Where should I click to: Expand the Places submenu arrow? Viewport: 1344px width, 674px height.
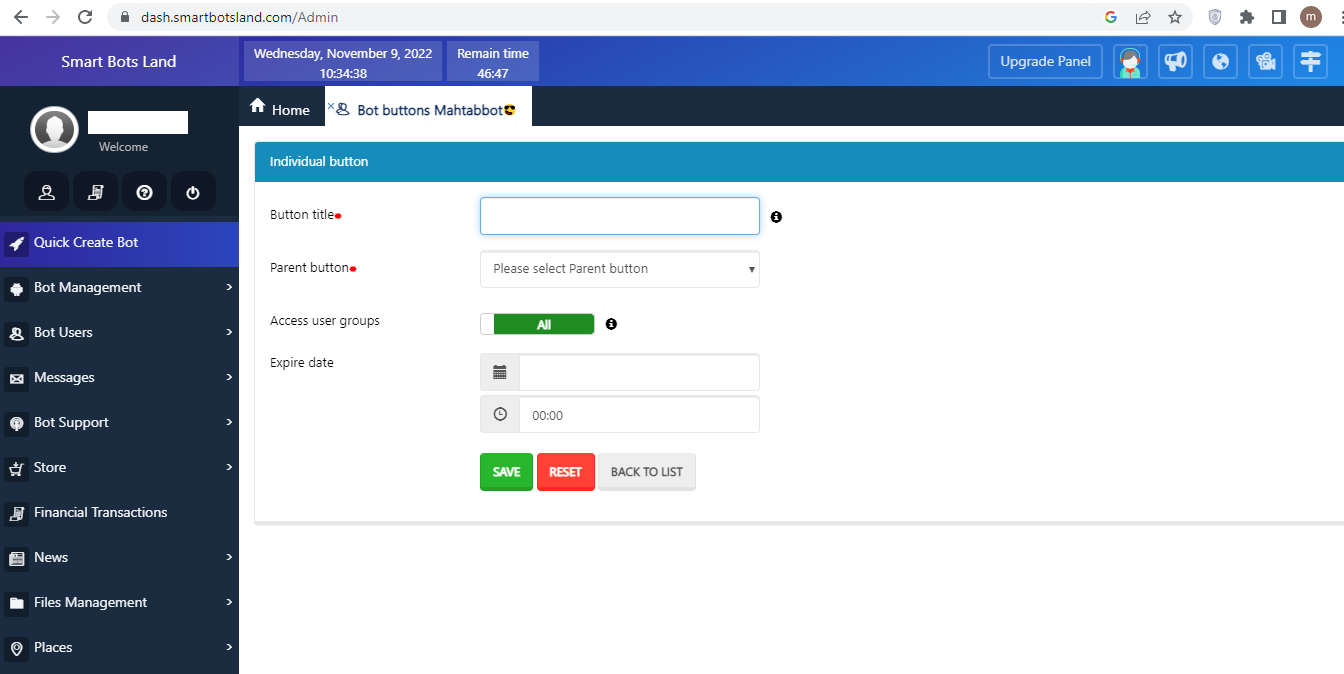[x=229, y=647]
